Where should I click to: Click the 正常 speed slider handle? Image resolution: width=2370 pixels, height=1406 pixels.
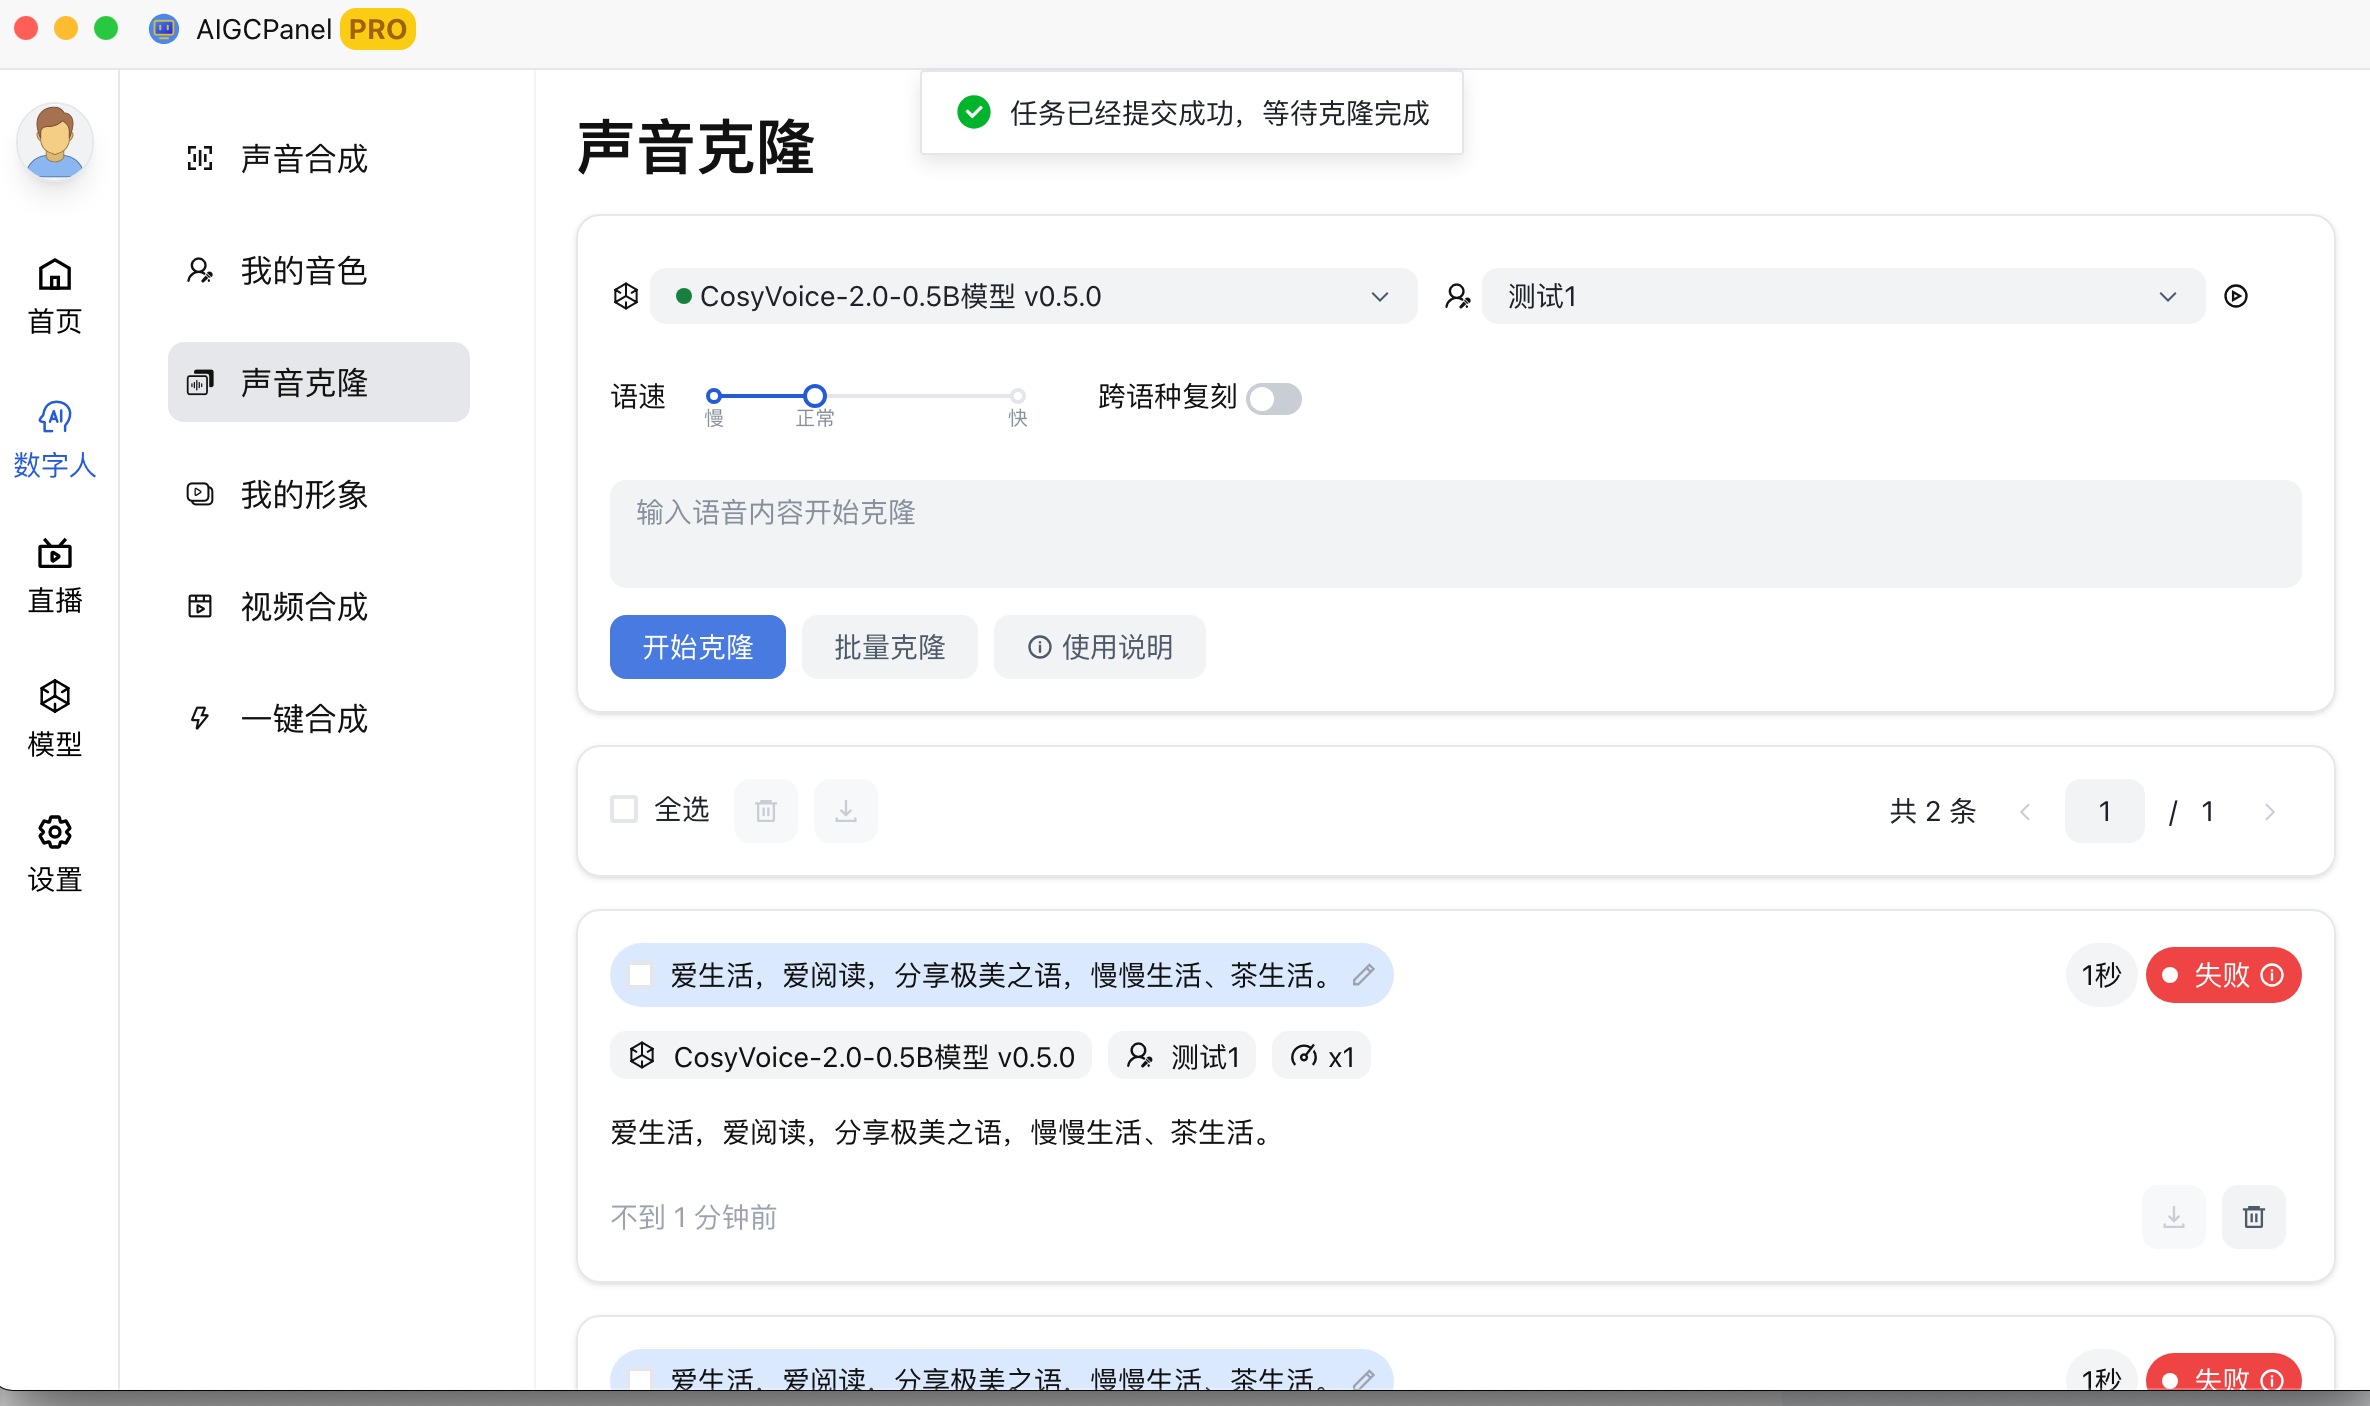(x=815, y=396)
